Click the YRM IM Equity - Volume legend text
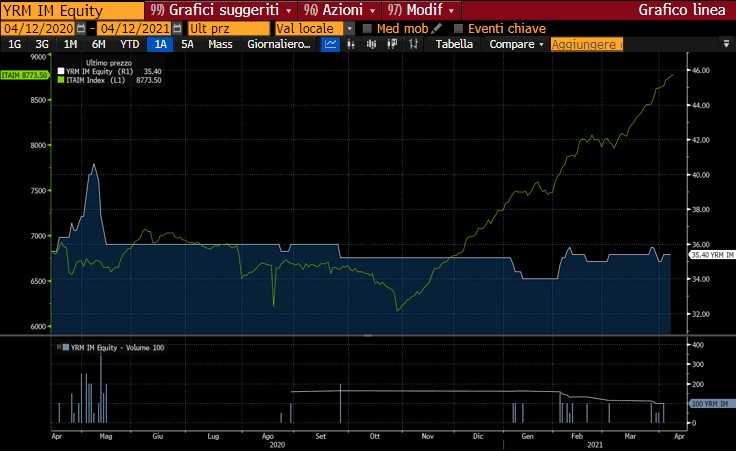 117,348
